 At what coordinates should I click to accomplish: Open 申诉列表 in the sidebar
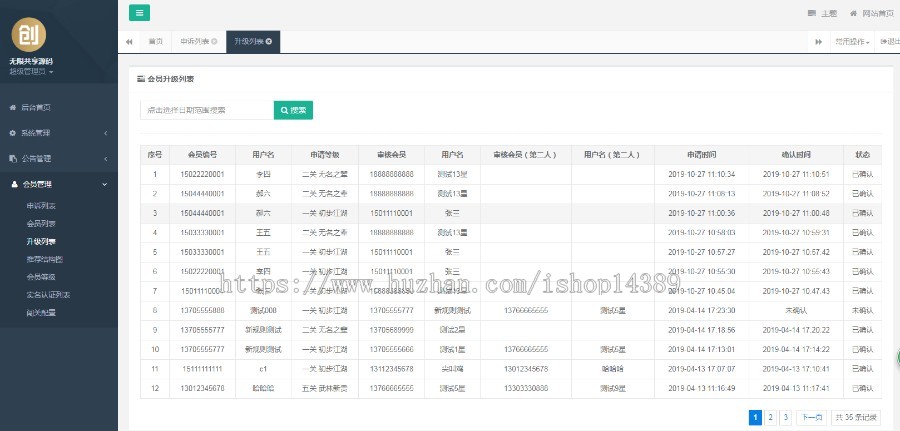(x=41, y=205)
